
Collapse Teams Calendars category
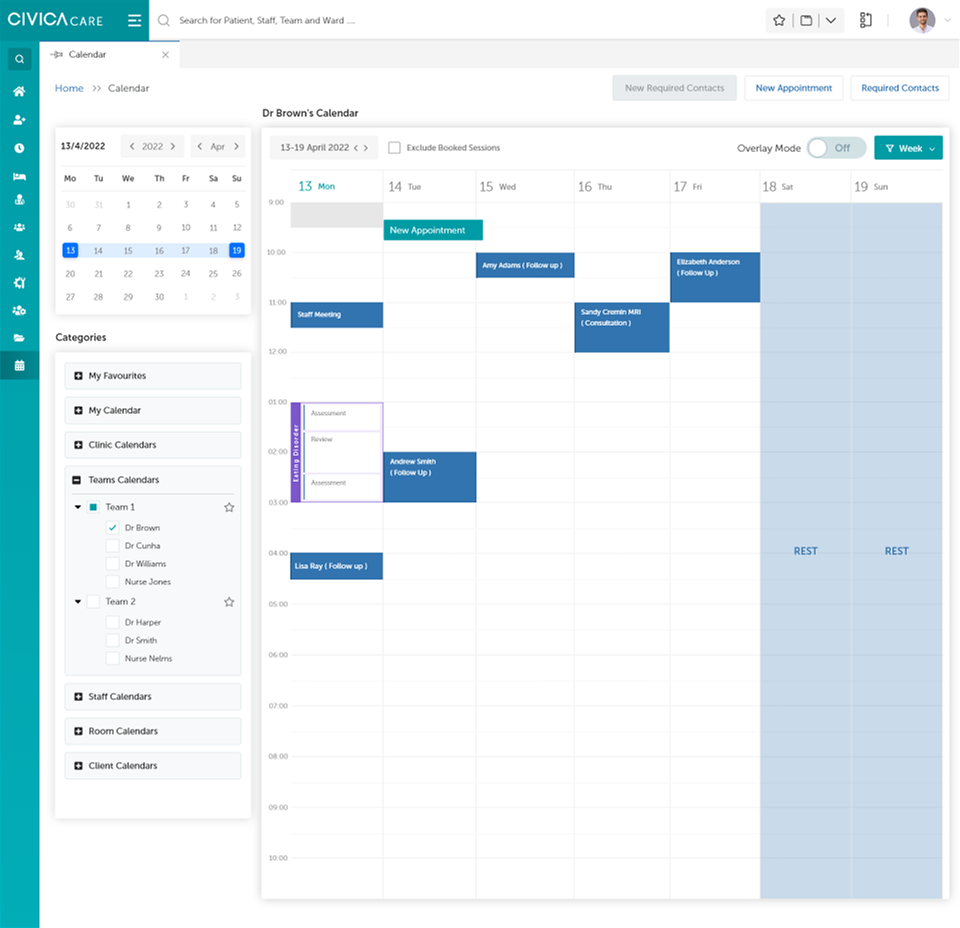77,480
